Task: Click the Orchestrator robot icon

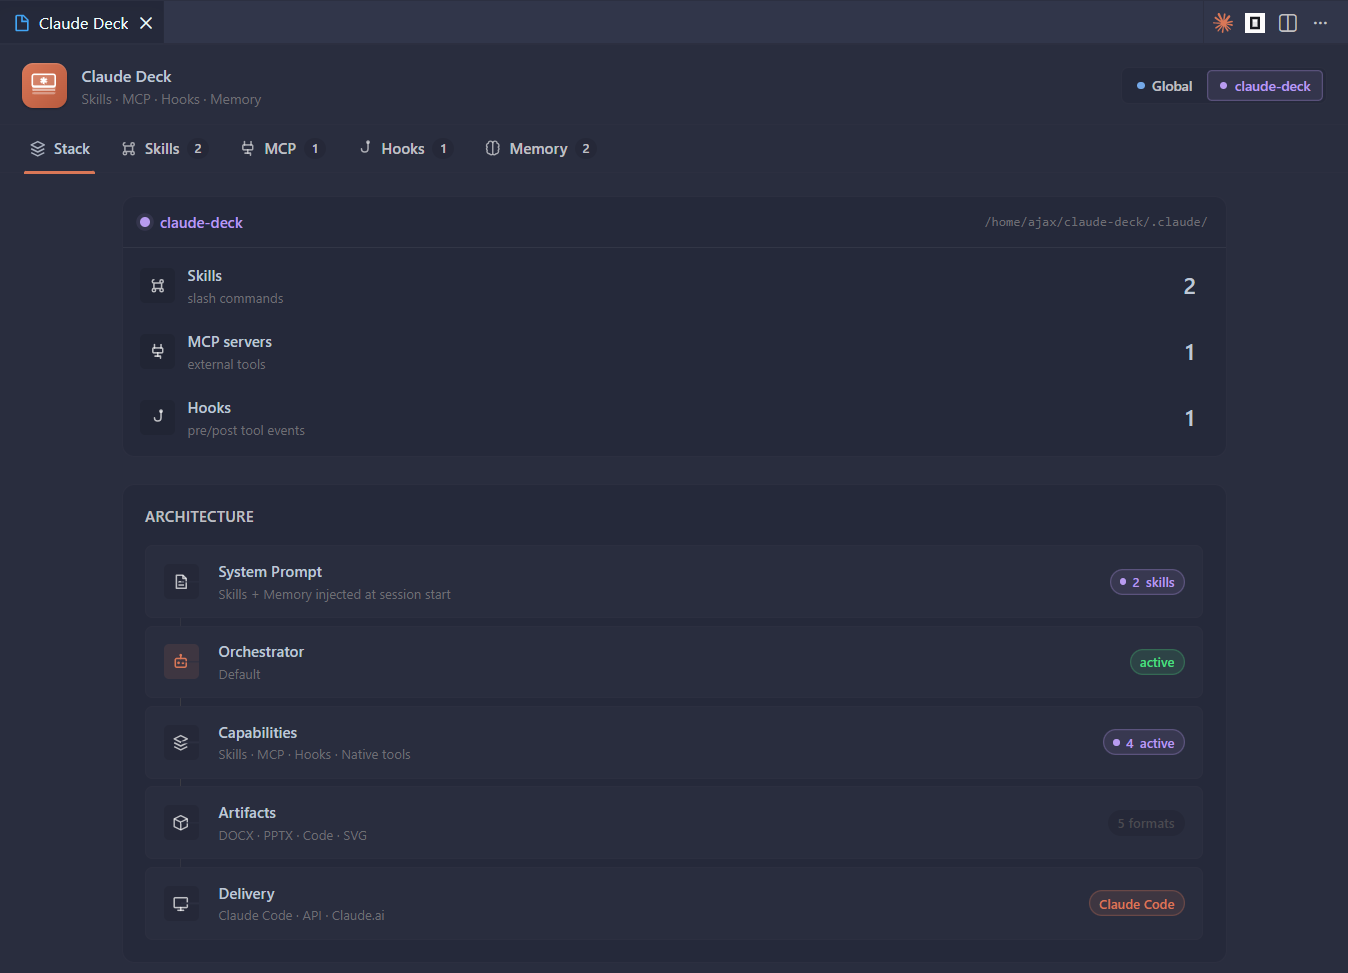Action: 181,662
